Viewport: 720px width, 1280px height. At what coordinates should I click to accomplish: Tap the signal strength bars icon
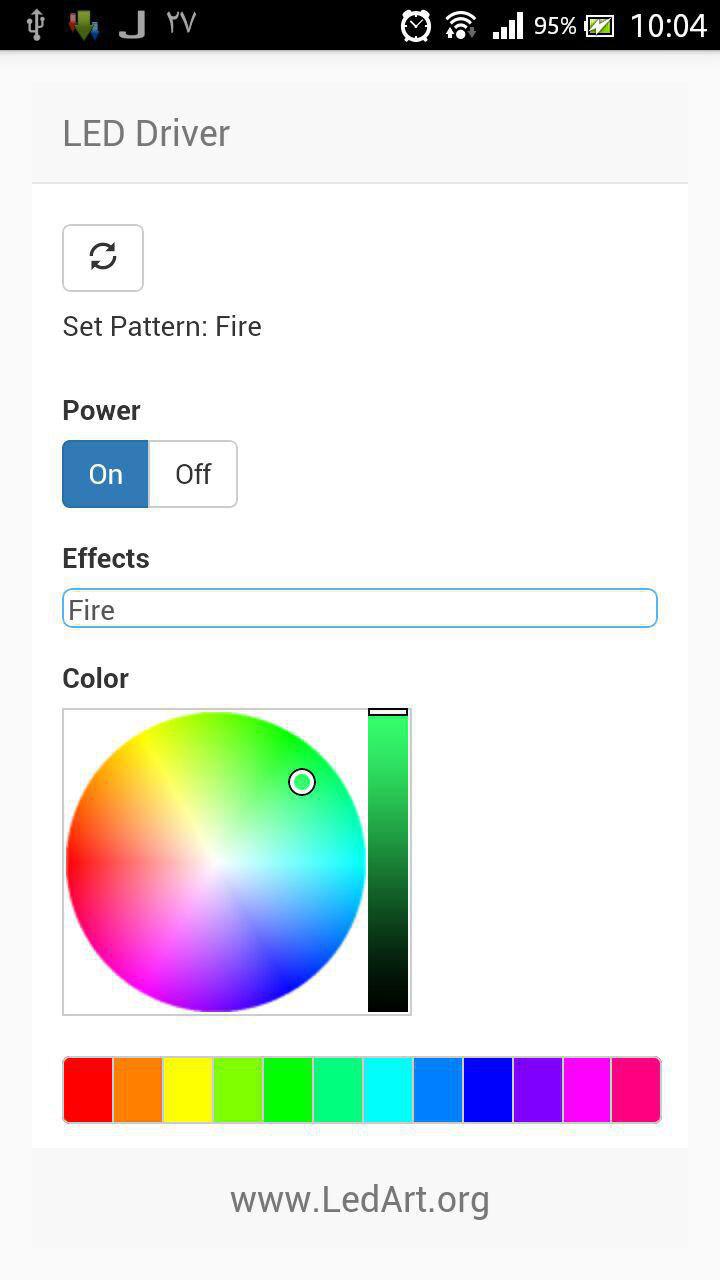[508, 25]
